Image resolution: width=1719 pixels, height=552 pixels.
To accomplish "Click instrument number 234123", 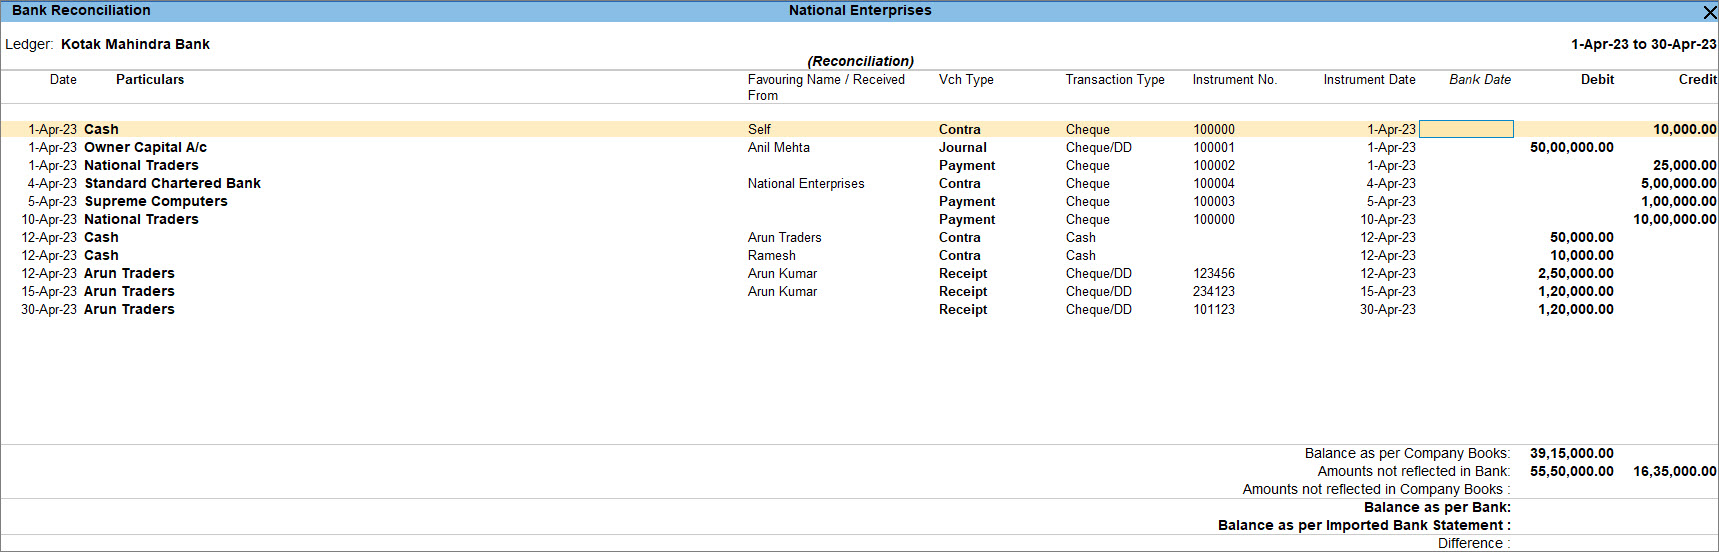I will 1213,291.
